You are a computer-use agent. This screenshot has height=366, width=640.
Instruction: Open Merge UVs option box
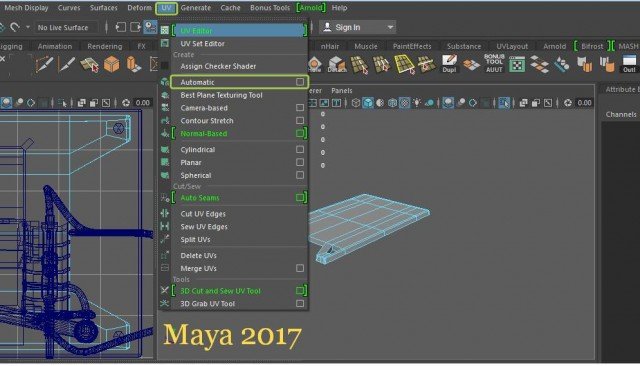tap(300, 268)
